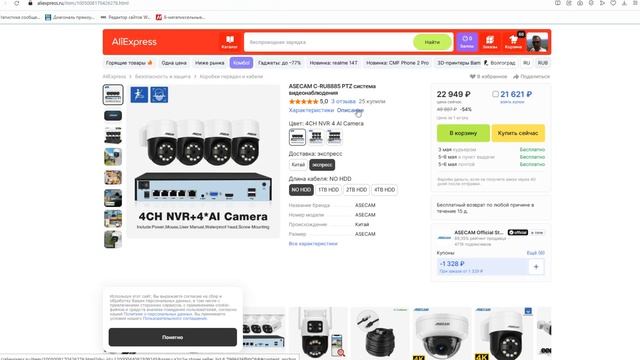This screenshot has height=360, width=640.
Task: Click the browser address bar URL
Action: point(83,3)
